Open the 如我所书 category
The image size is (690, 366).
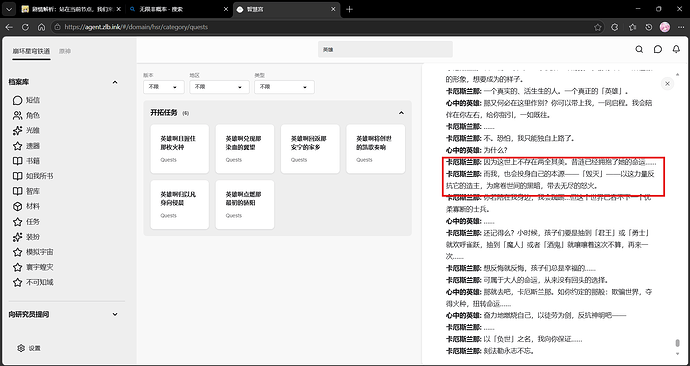[33, 176]
